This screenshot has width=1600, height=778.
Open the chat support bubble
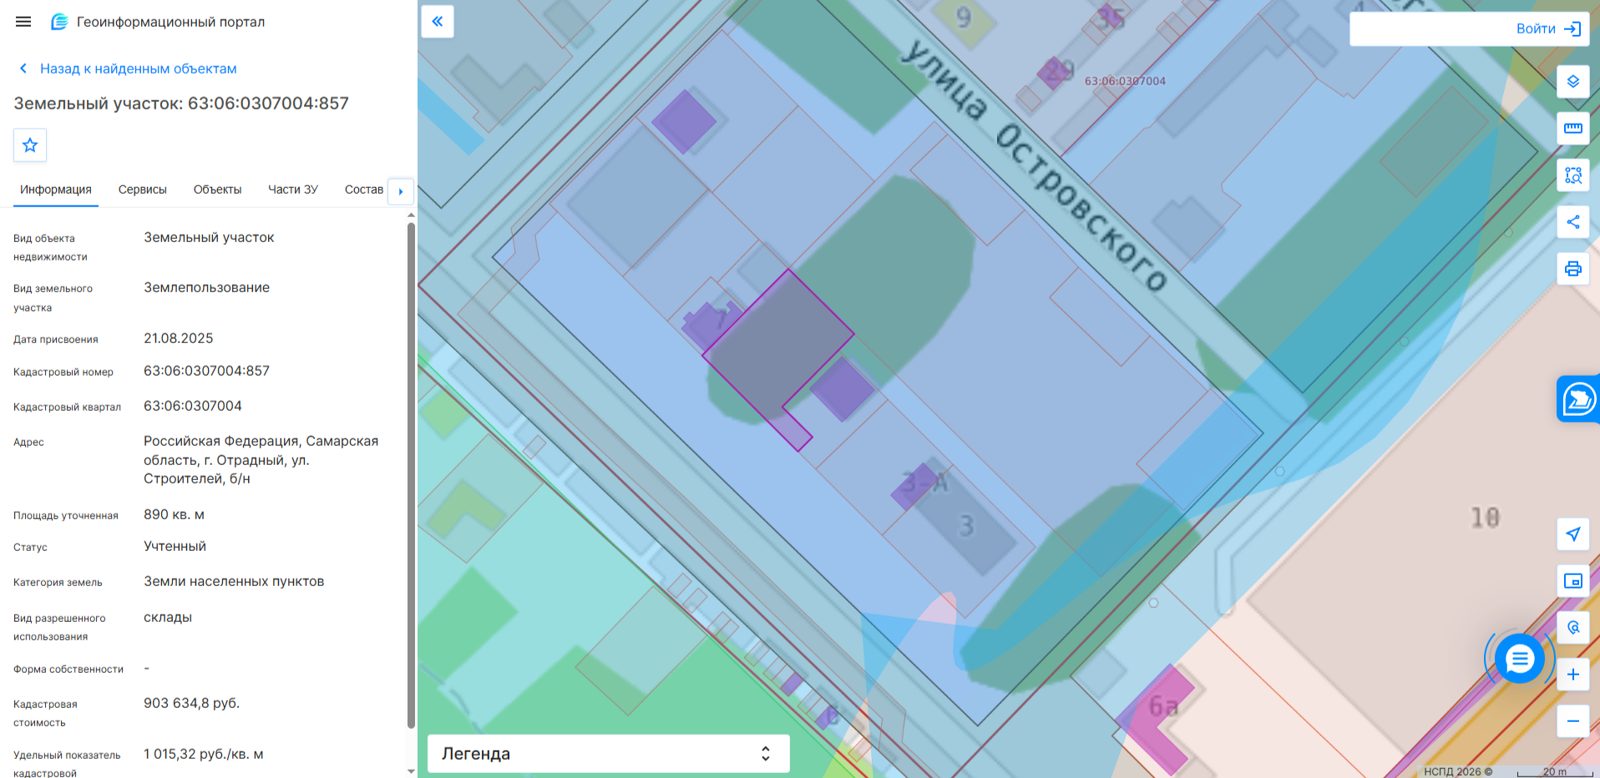[1520, 659]
